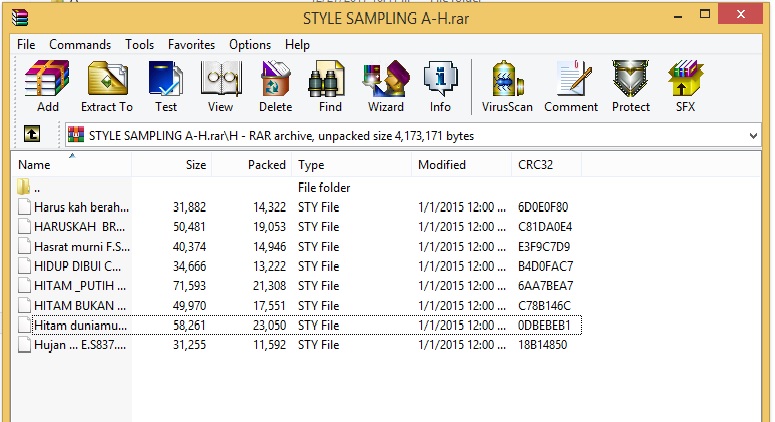
Task: Open the Options menu
Action: click(250, 45)
